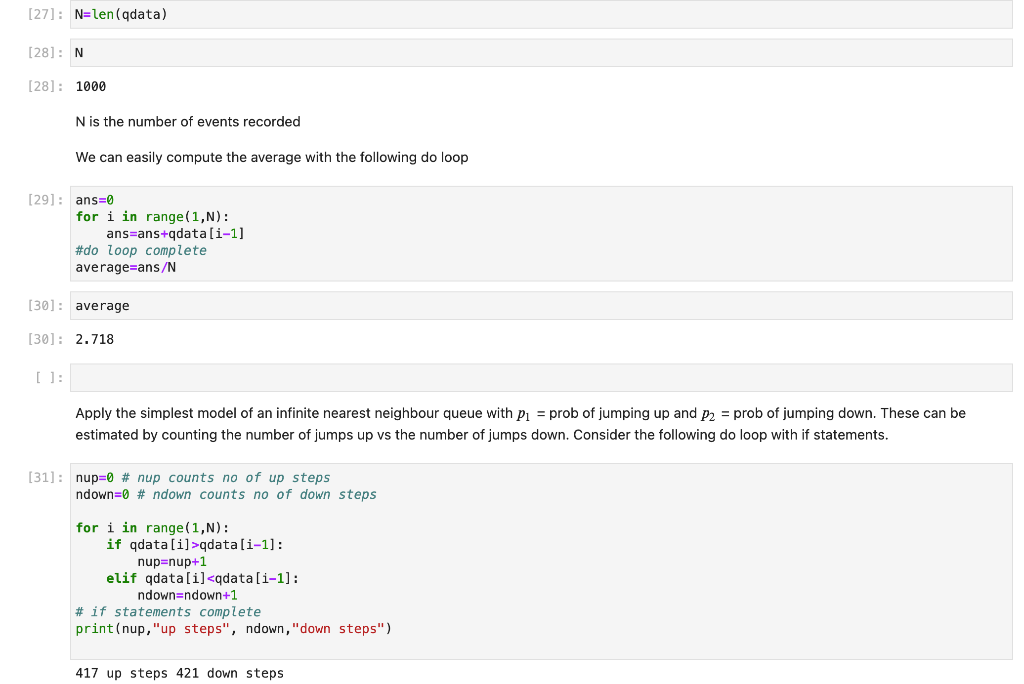This screenshot has height=684, width=1024.
Task: Click the [30]: output prompt beside 2.718
Action: pos(45,339)
